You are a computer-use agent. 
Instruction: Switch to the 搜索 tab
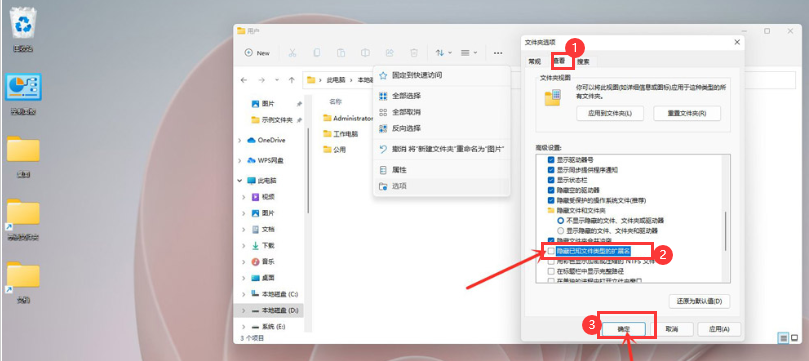click(x=583, y=62)
